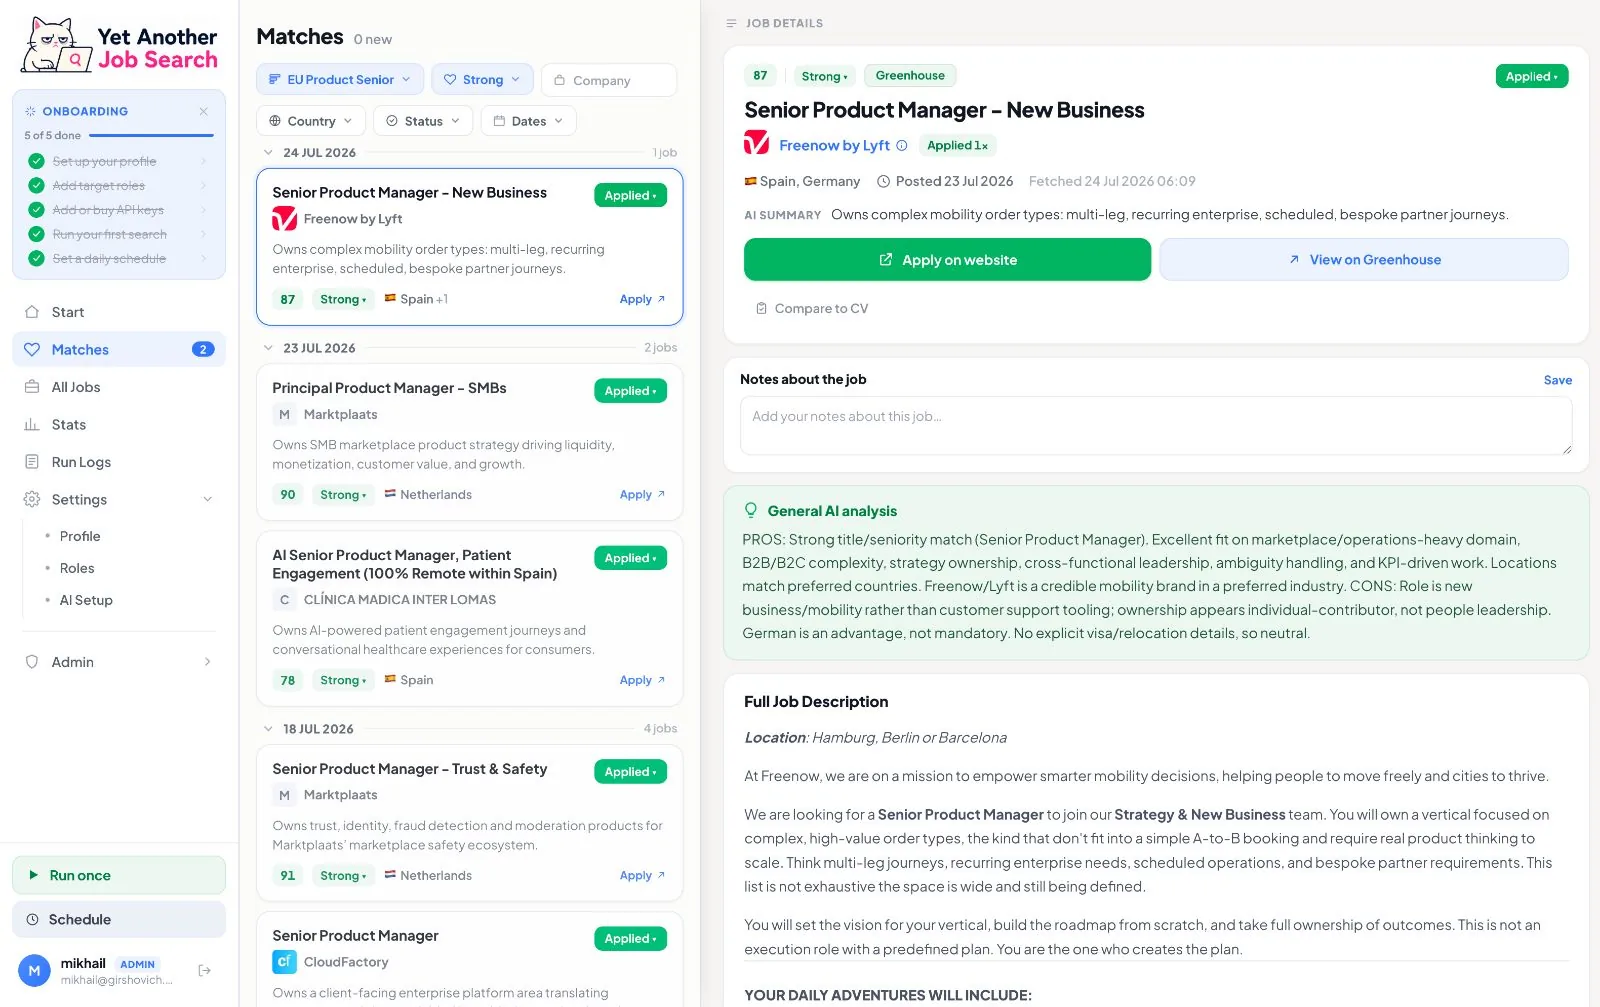Open the Roles settings
Viewport: 1600px width, 1007px height.
[77, 568]
